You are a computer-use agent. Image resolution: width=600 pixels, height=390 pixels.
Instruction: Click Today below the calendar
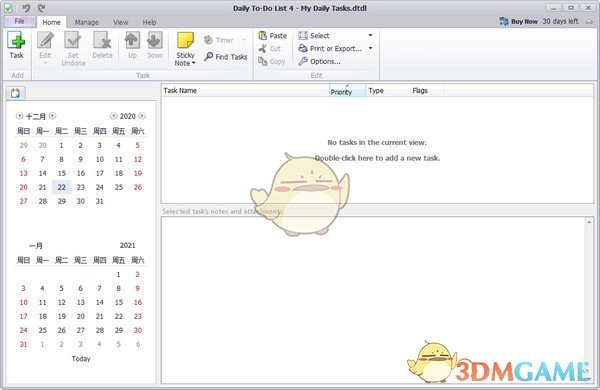pyautogui.click(x=81, y=359)
